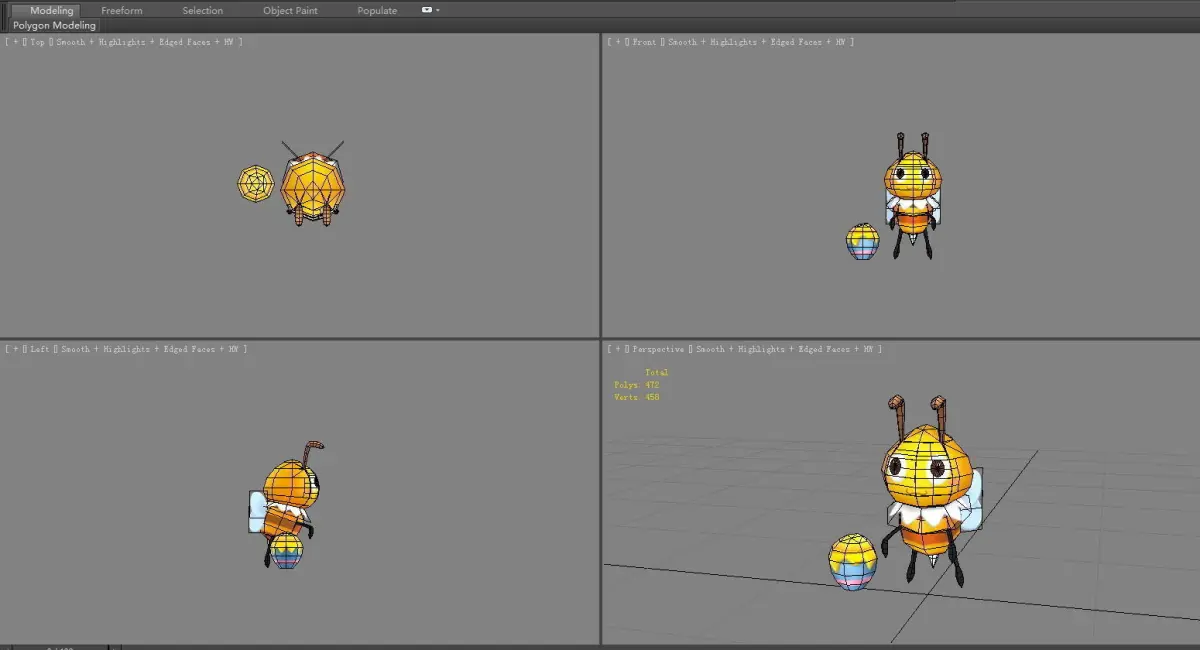Click the Perspective view name label
Viewport: 1200px width, 650px height.
click(x=658, y=349)
